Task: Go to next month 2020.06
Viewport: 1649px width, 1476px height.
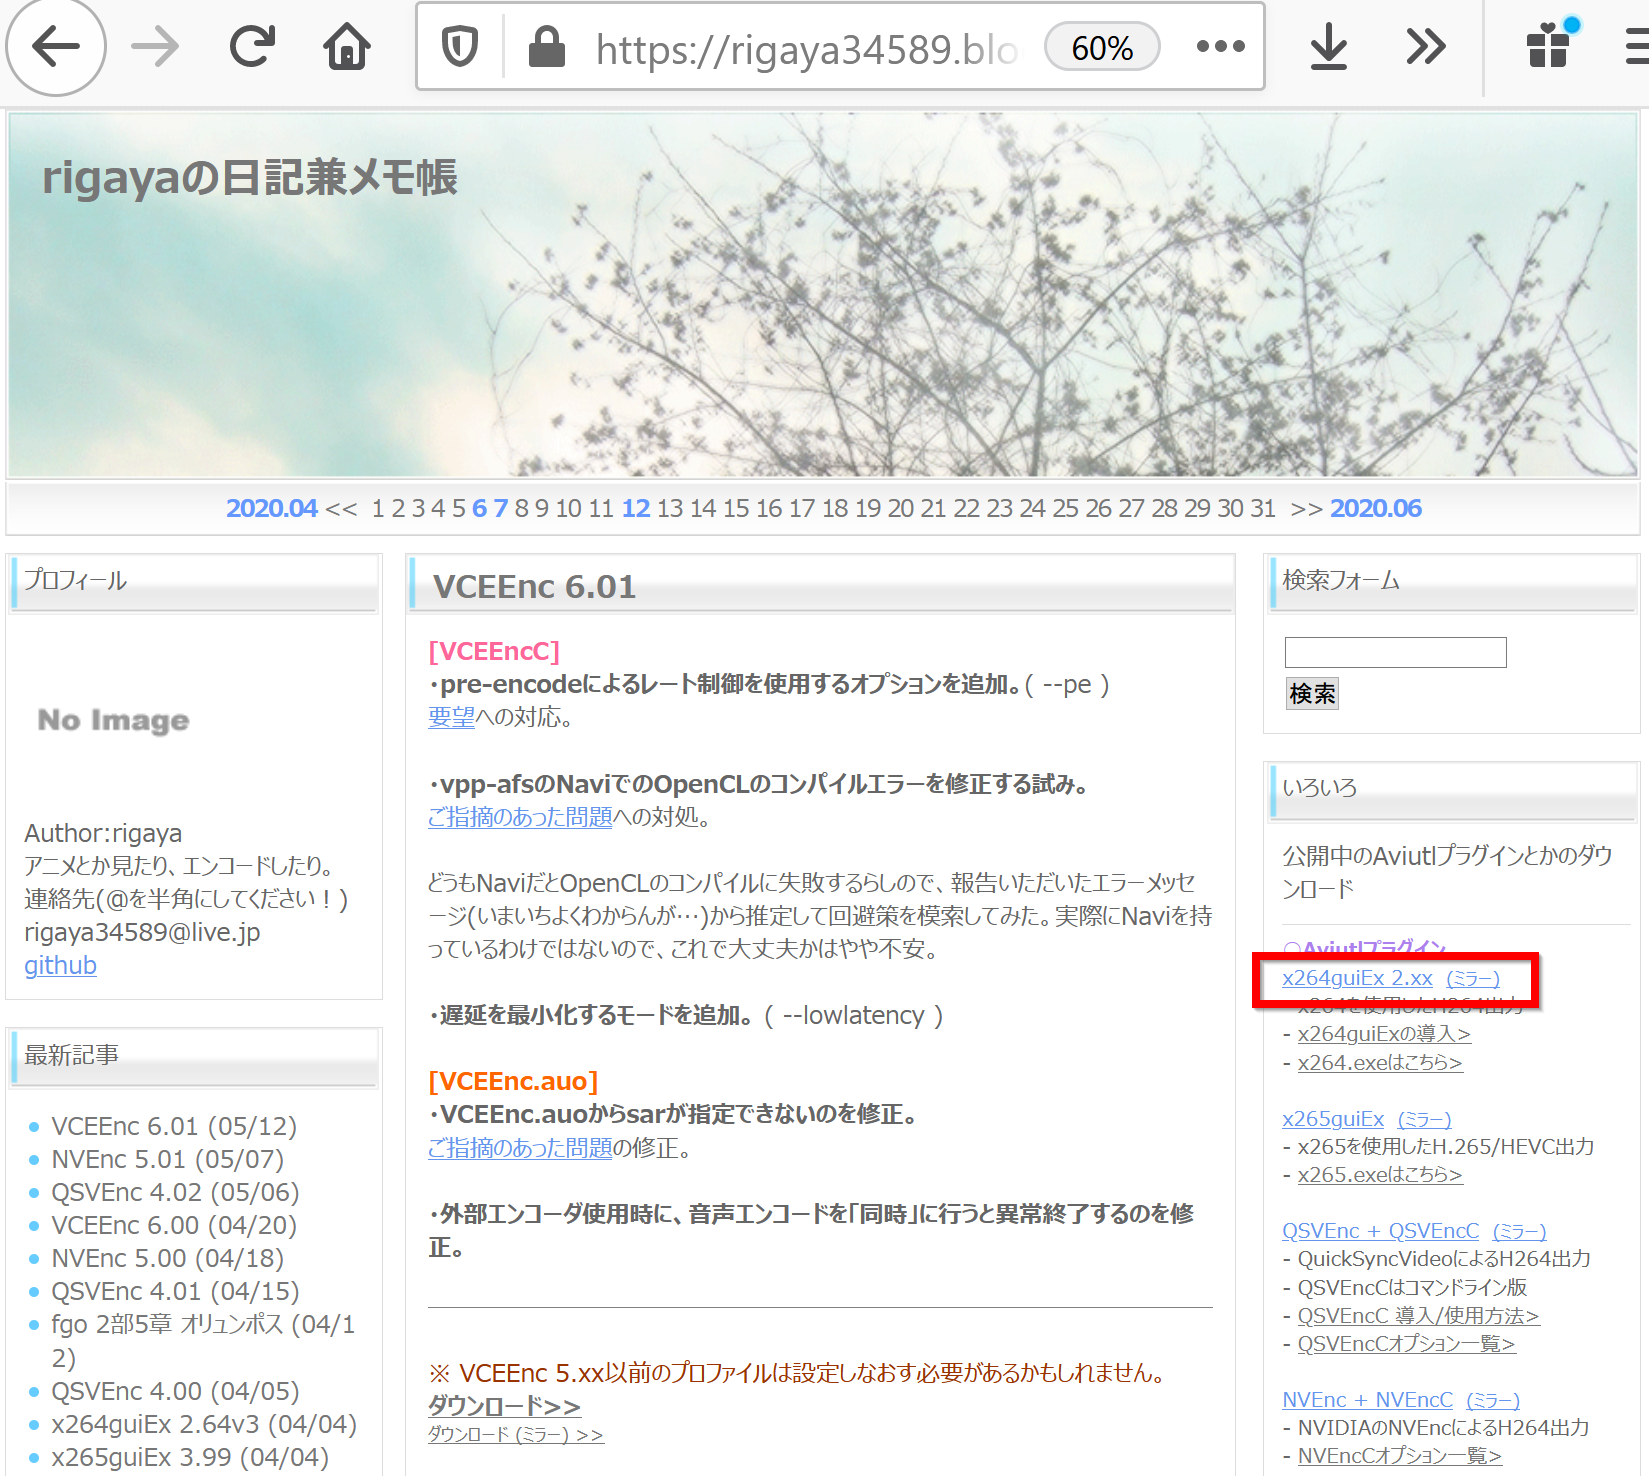Action: tap(1375, 508)
